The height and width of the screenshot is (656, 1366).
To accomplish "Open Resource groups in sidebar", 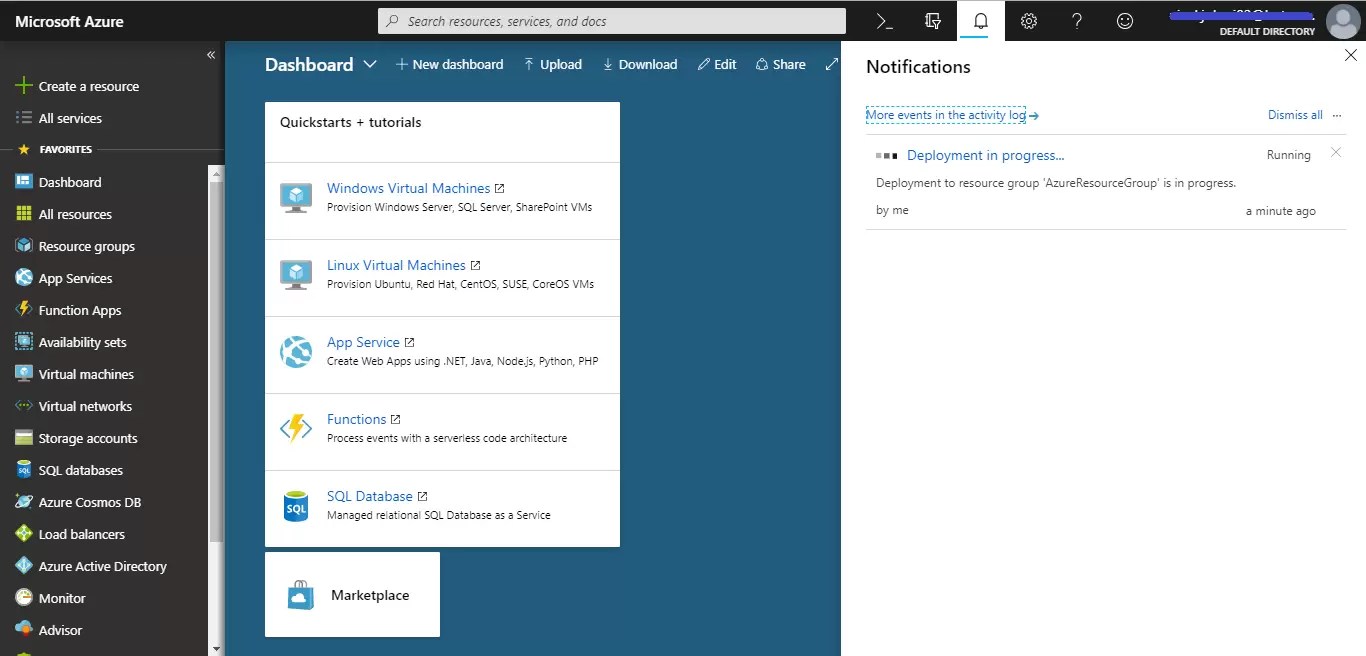I will coord(75,246).
